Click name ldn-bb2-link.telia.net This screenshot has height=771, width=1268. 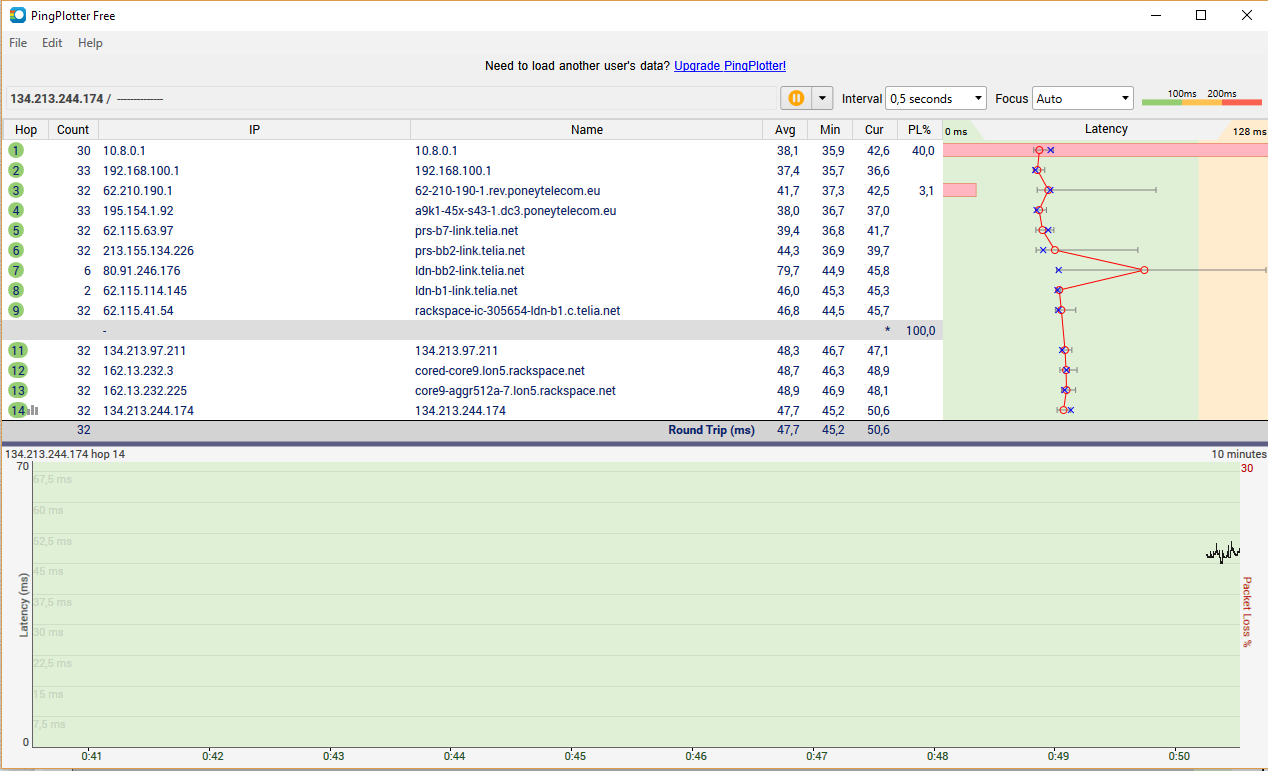click(x=469, y=270)
